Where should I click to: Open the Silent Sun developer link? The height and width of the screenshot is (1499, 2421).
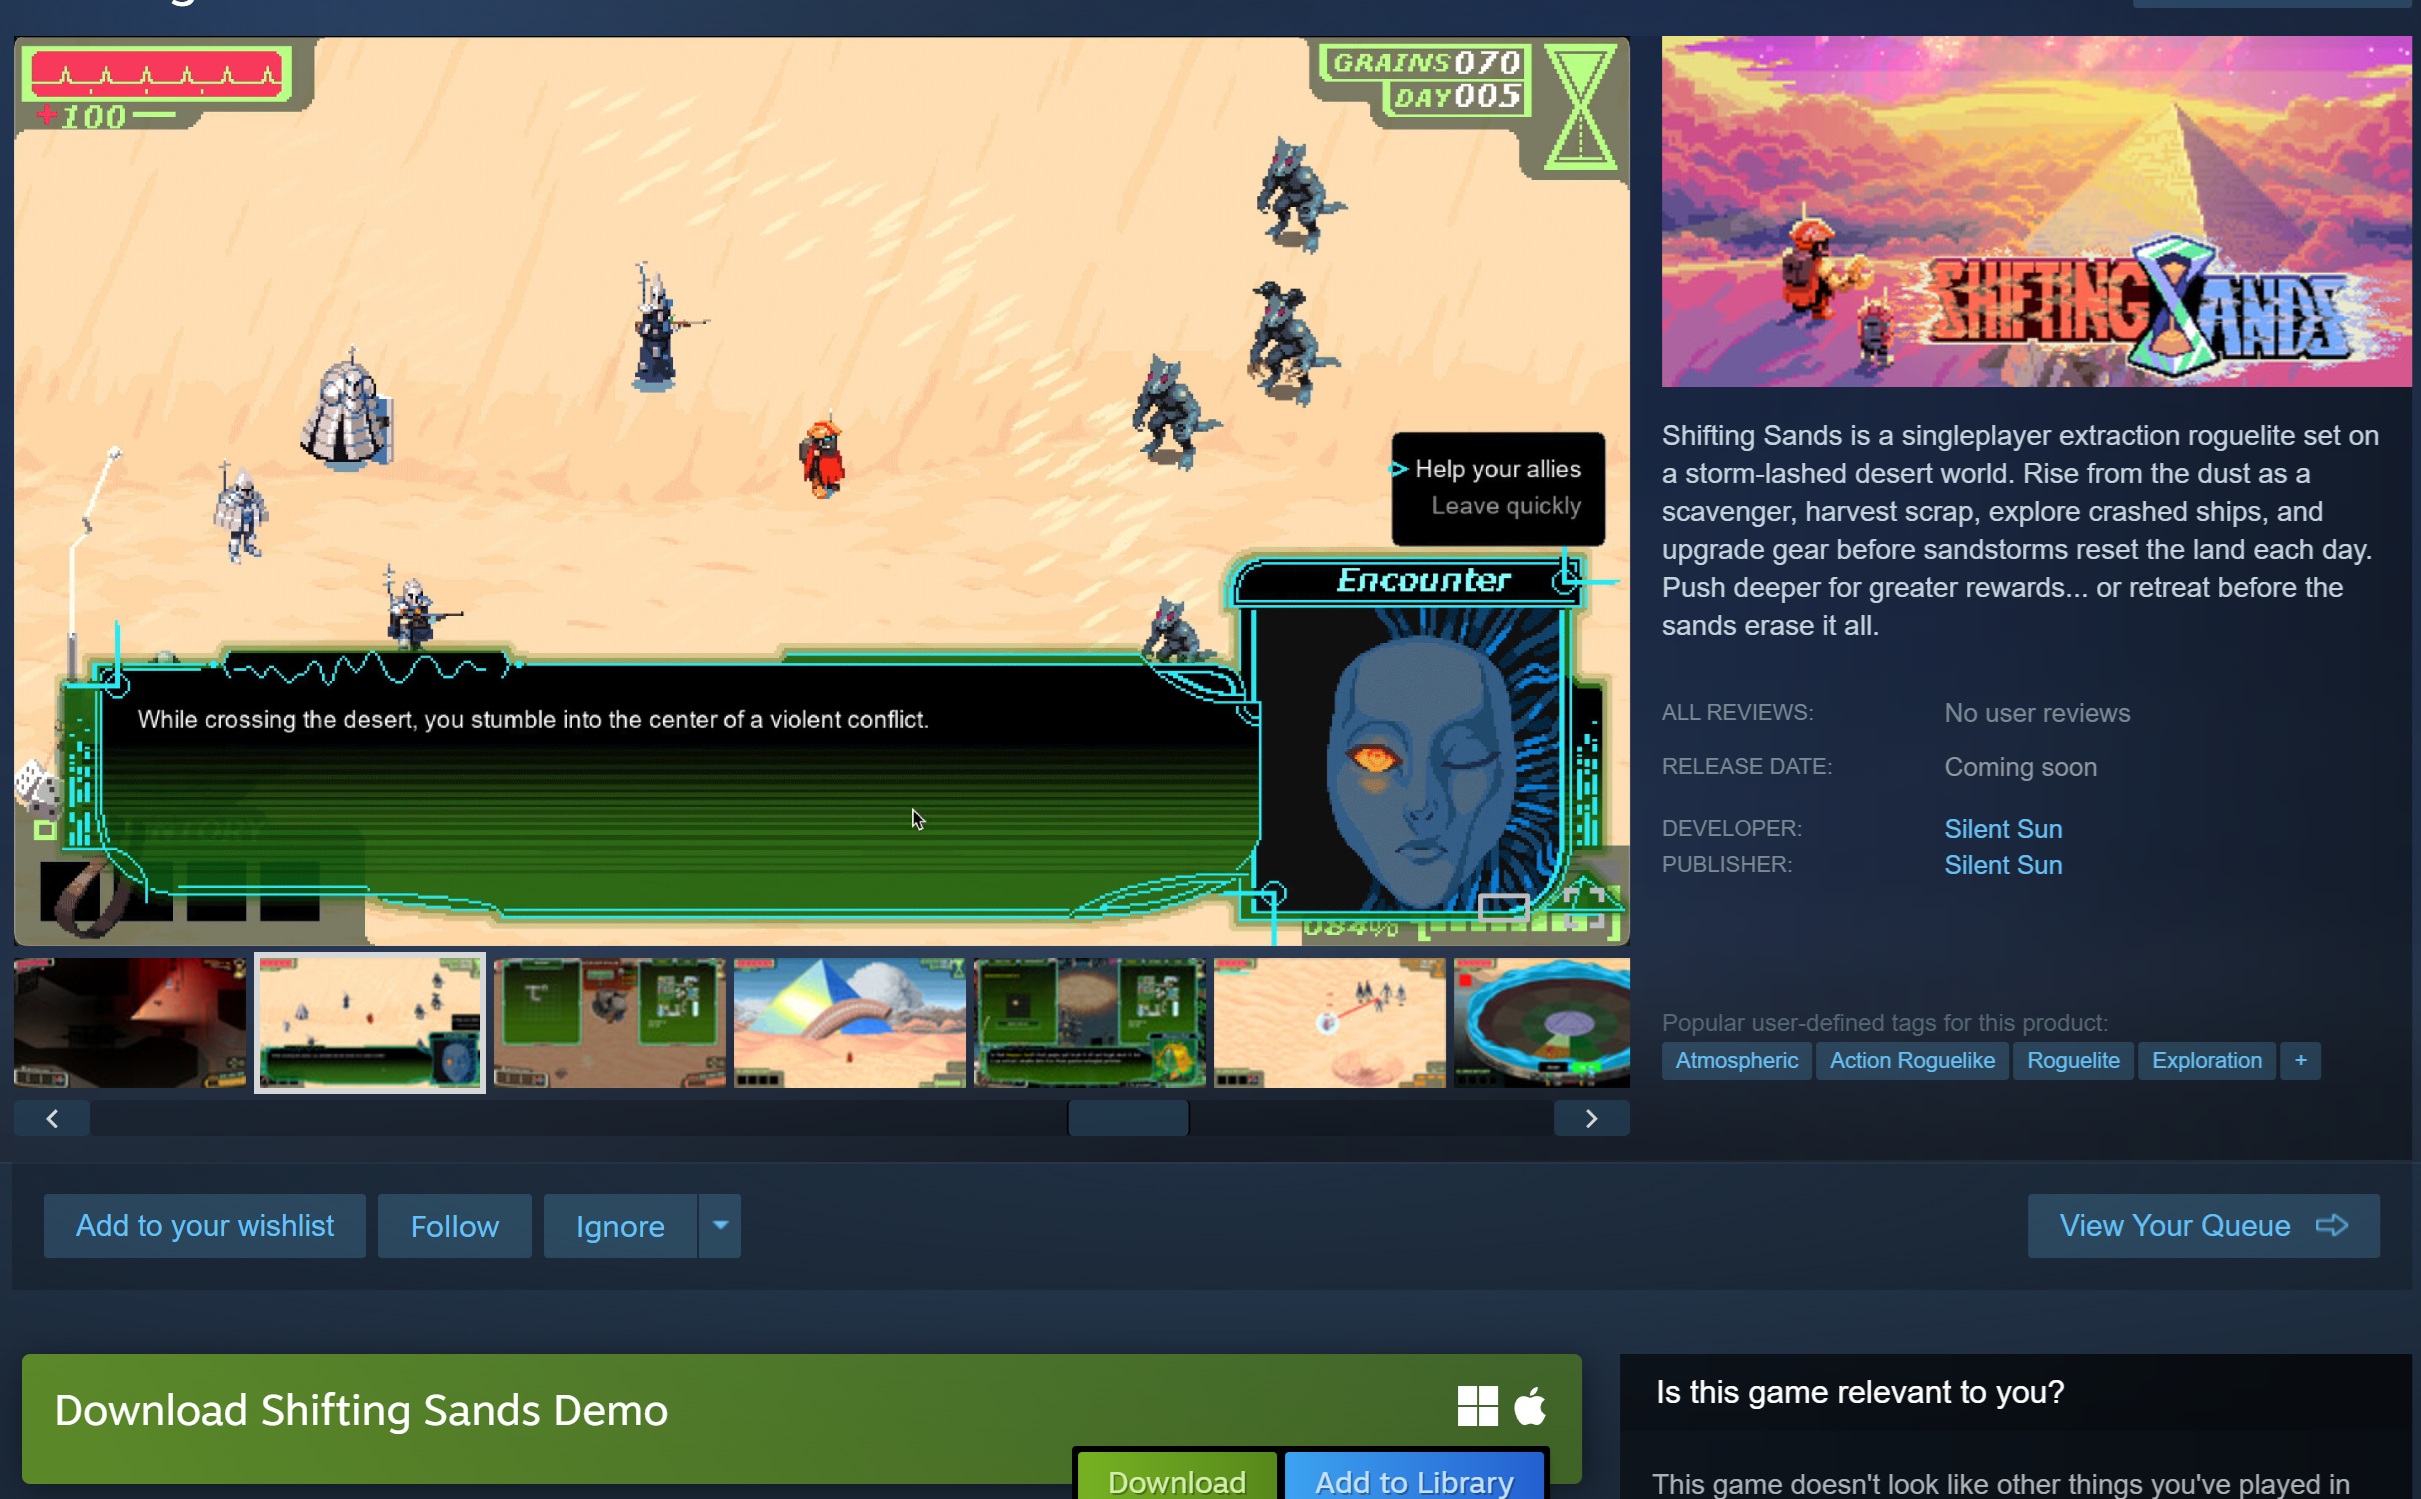click(x=2002, y=829)
